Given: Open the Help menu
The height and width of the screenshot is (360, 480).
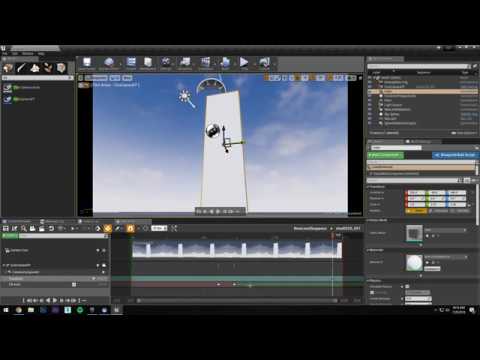Looking at the screenshot, I should (x=41, y=53).
